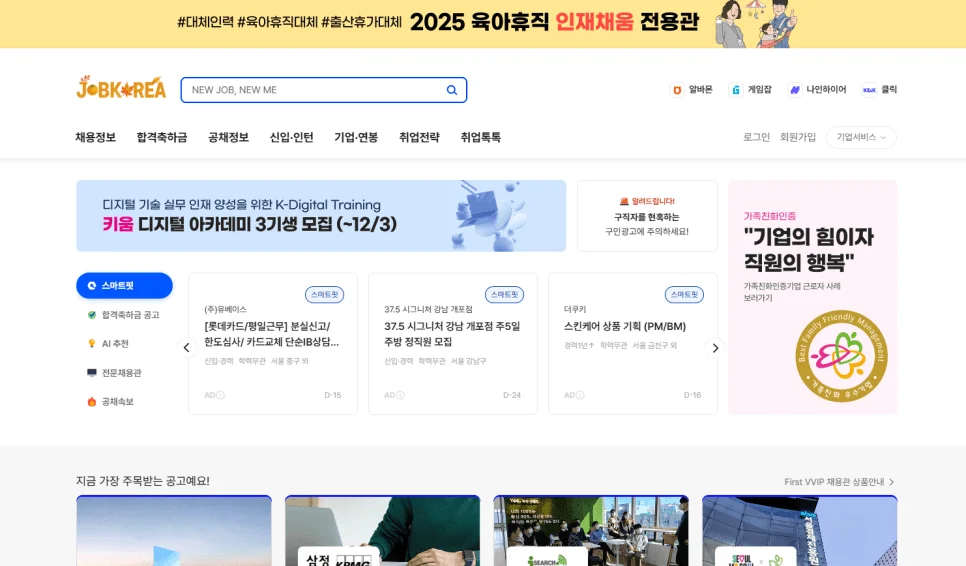Open the 클릭 partner site icon

[869, 90]
